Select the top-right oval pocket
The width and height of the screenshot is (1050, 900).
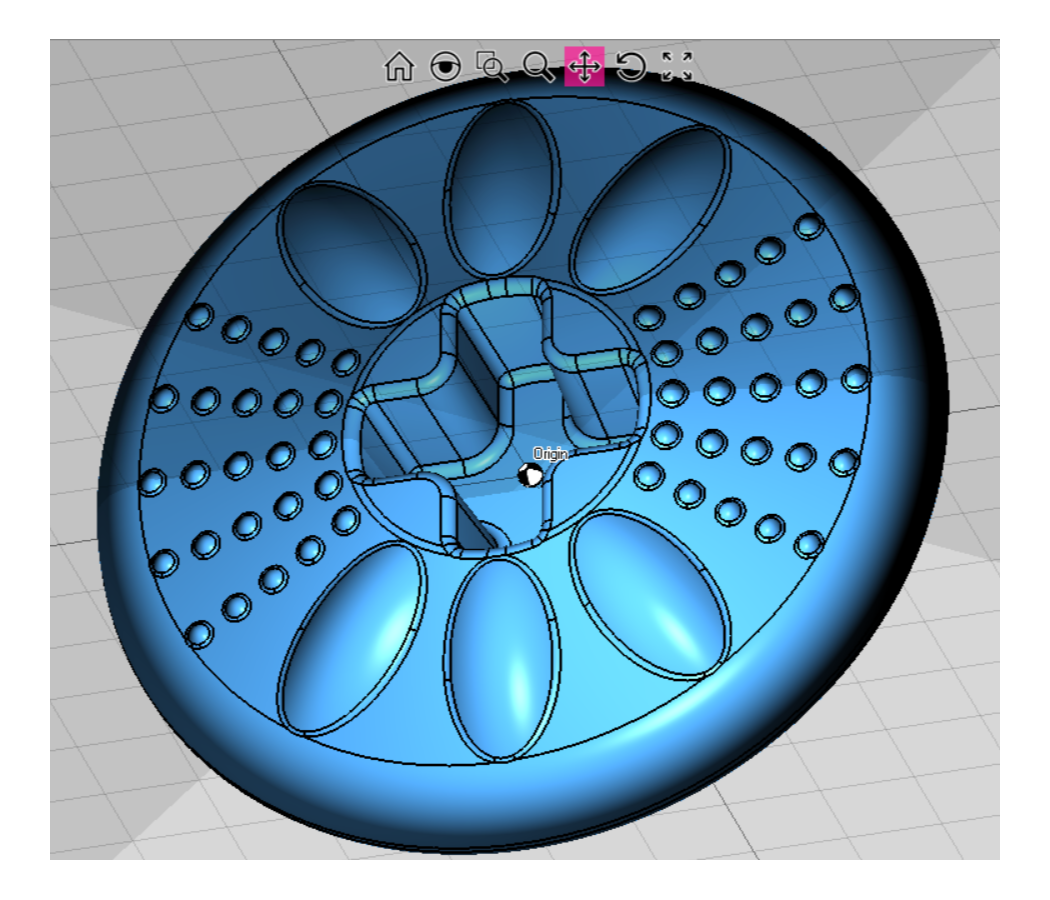click(648, 210)
